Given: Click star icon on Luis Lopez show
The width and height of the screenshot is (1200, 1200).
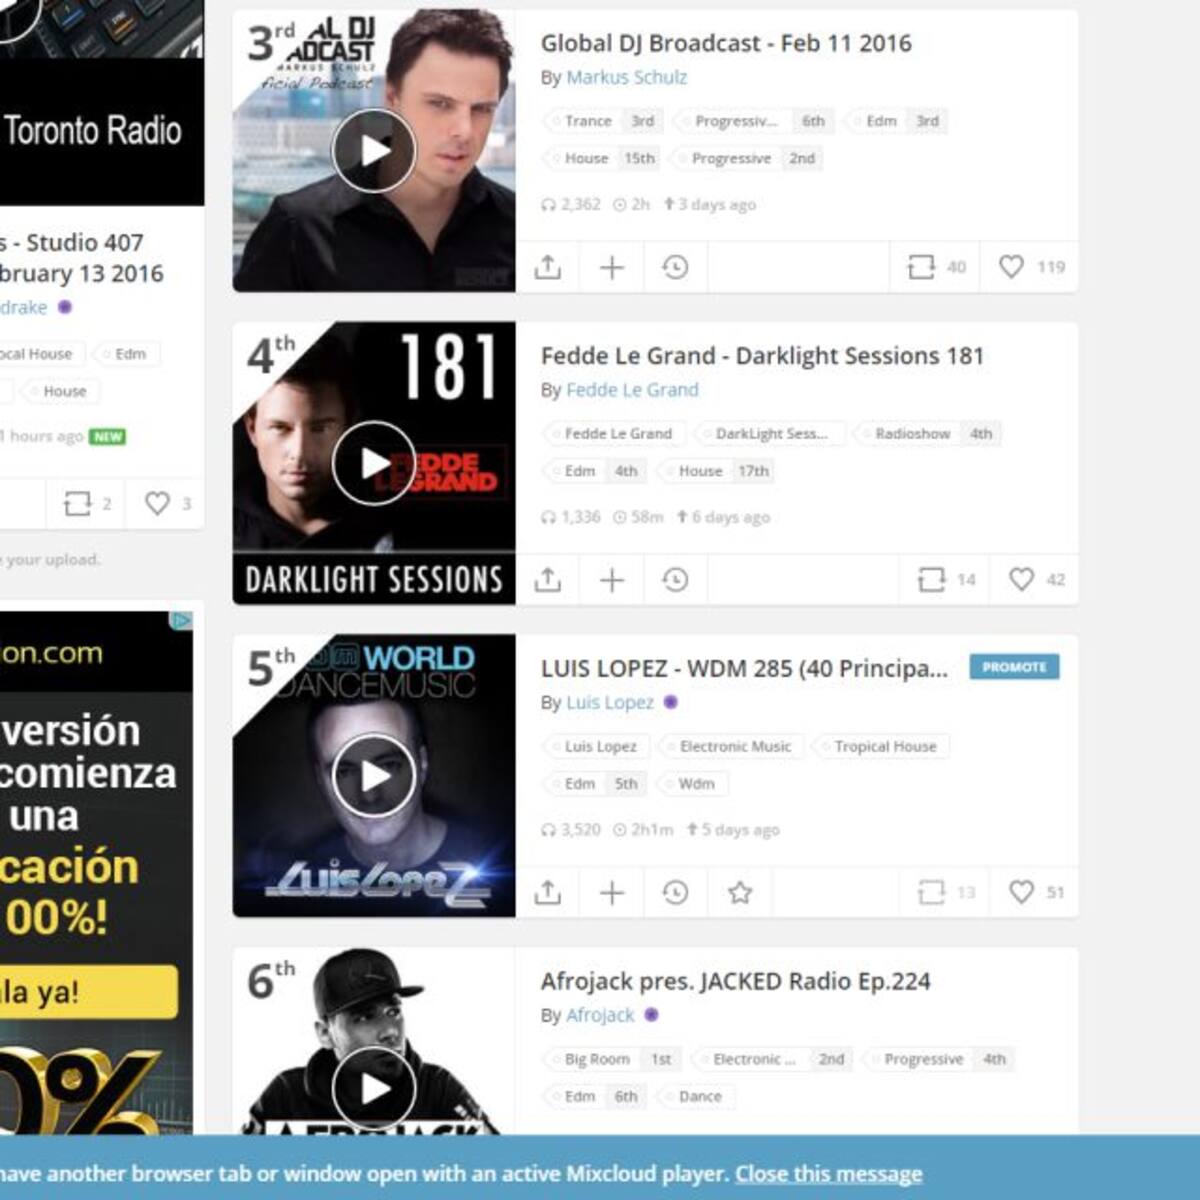Looking at the screenshot, I should point(740,892).
